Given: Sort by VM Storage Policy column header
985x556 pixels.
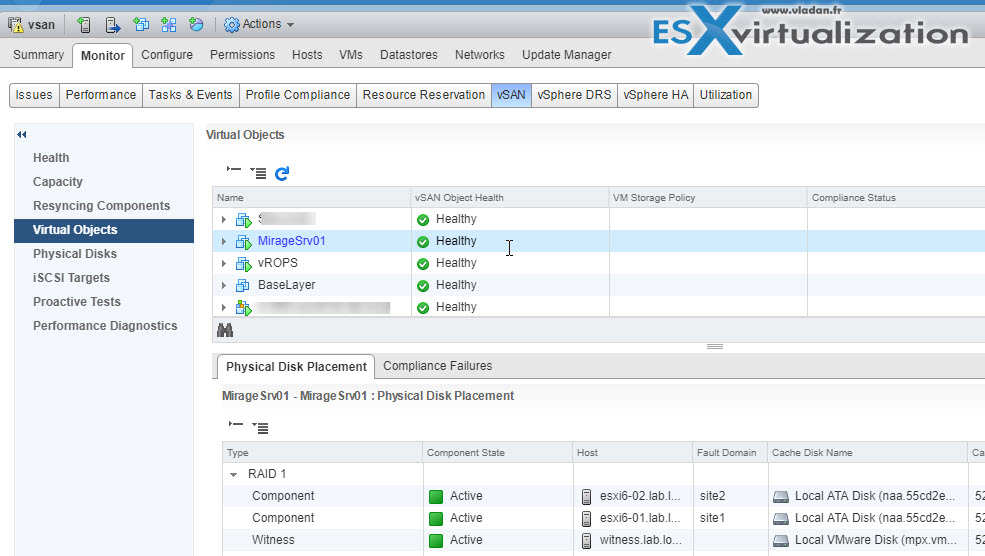Looking at the screenshot, I should point(708,197).
